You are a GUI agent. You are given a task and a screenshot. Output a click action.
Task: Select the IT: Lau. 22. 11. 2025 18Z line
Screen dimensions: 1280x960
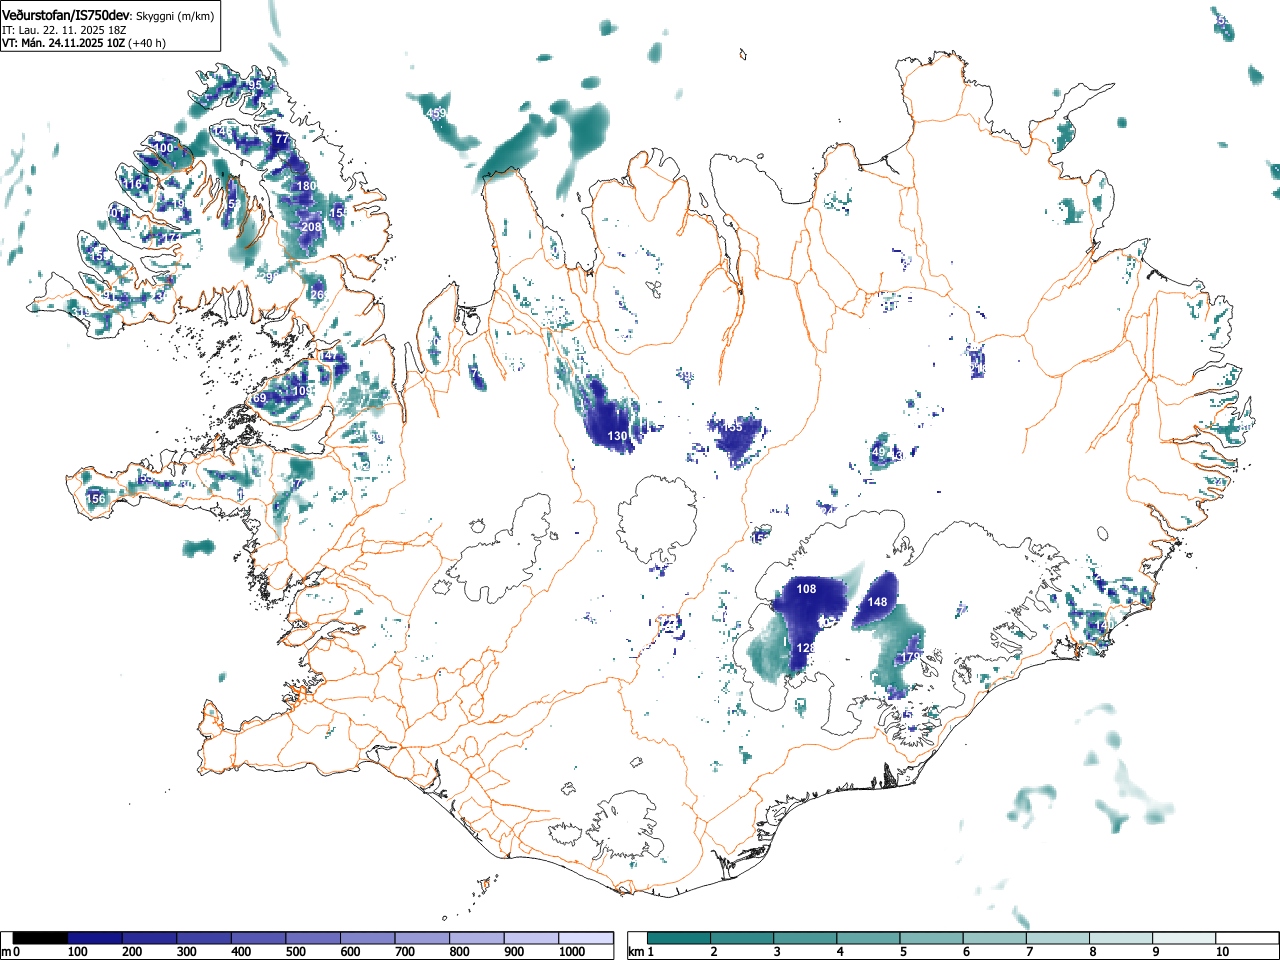point(64,30)
